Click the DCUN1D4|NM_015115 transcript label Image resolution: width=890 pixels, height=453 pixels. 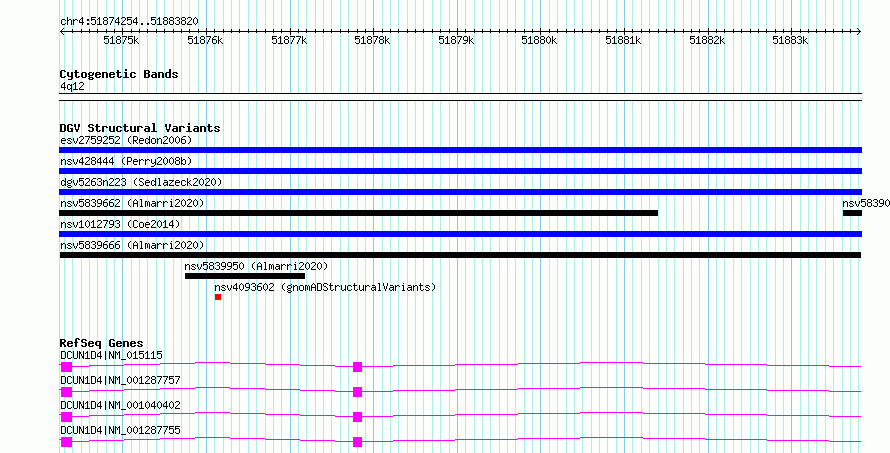point(111,355)
